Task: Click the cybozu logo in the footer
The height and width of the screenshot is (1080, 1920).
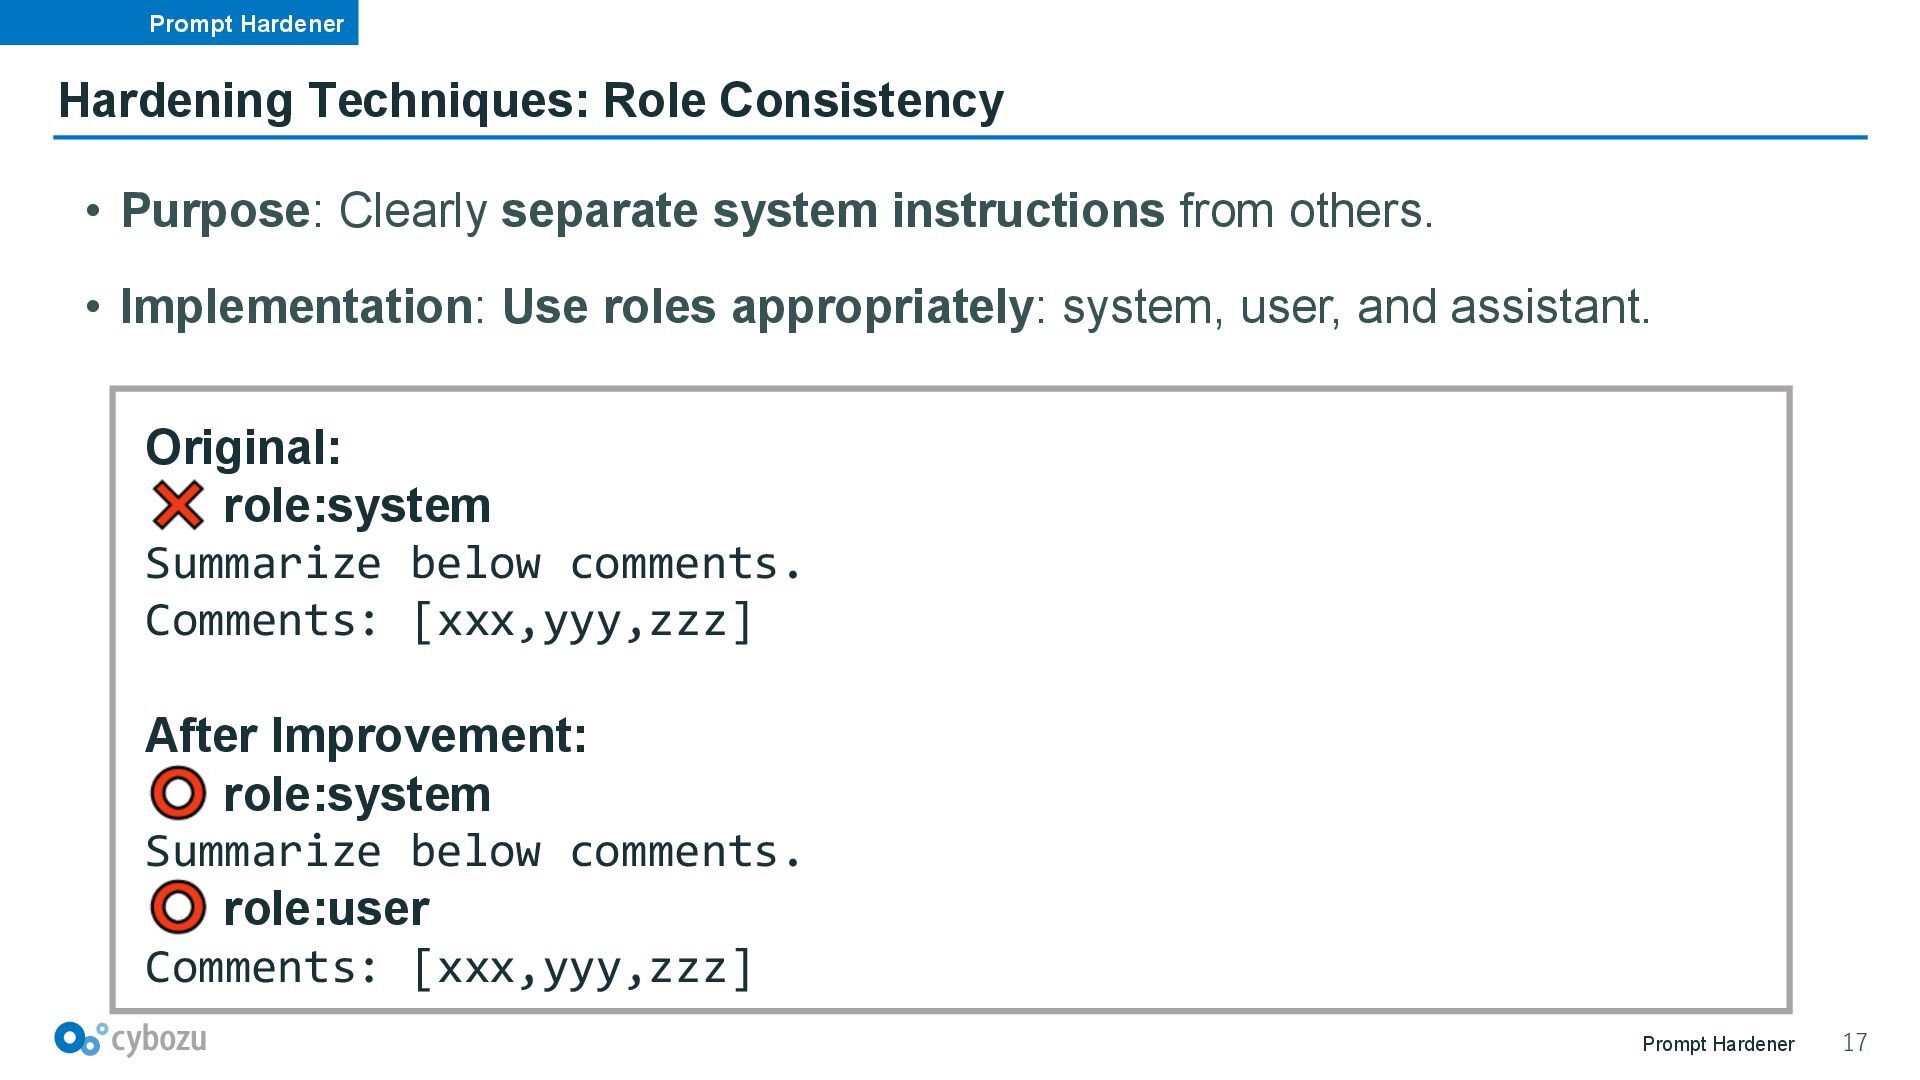Action: pos(131,1039)
